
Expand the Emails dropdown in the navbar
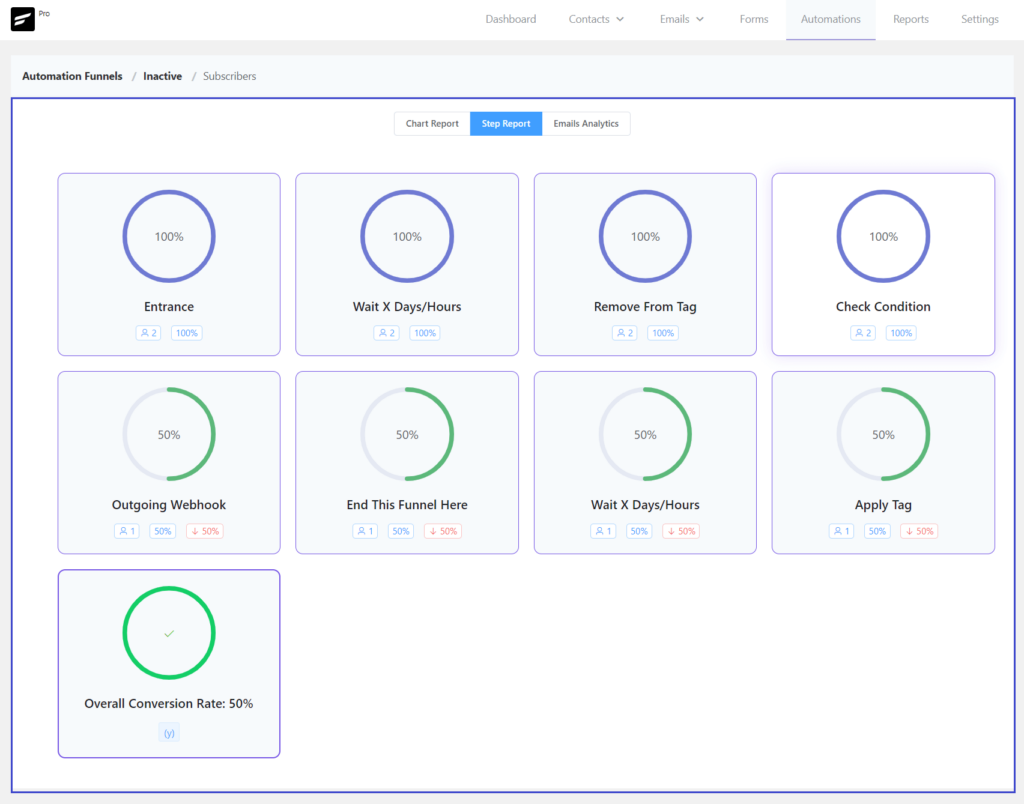681,18
